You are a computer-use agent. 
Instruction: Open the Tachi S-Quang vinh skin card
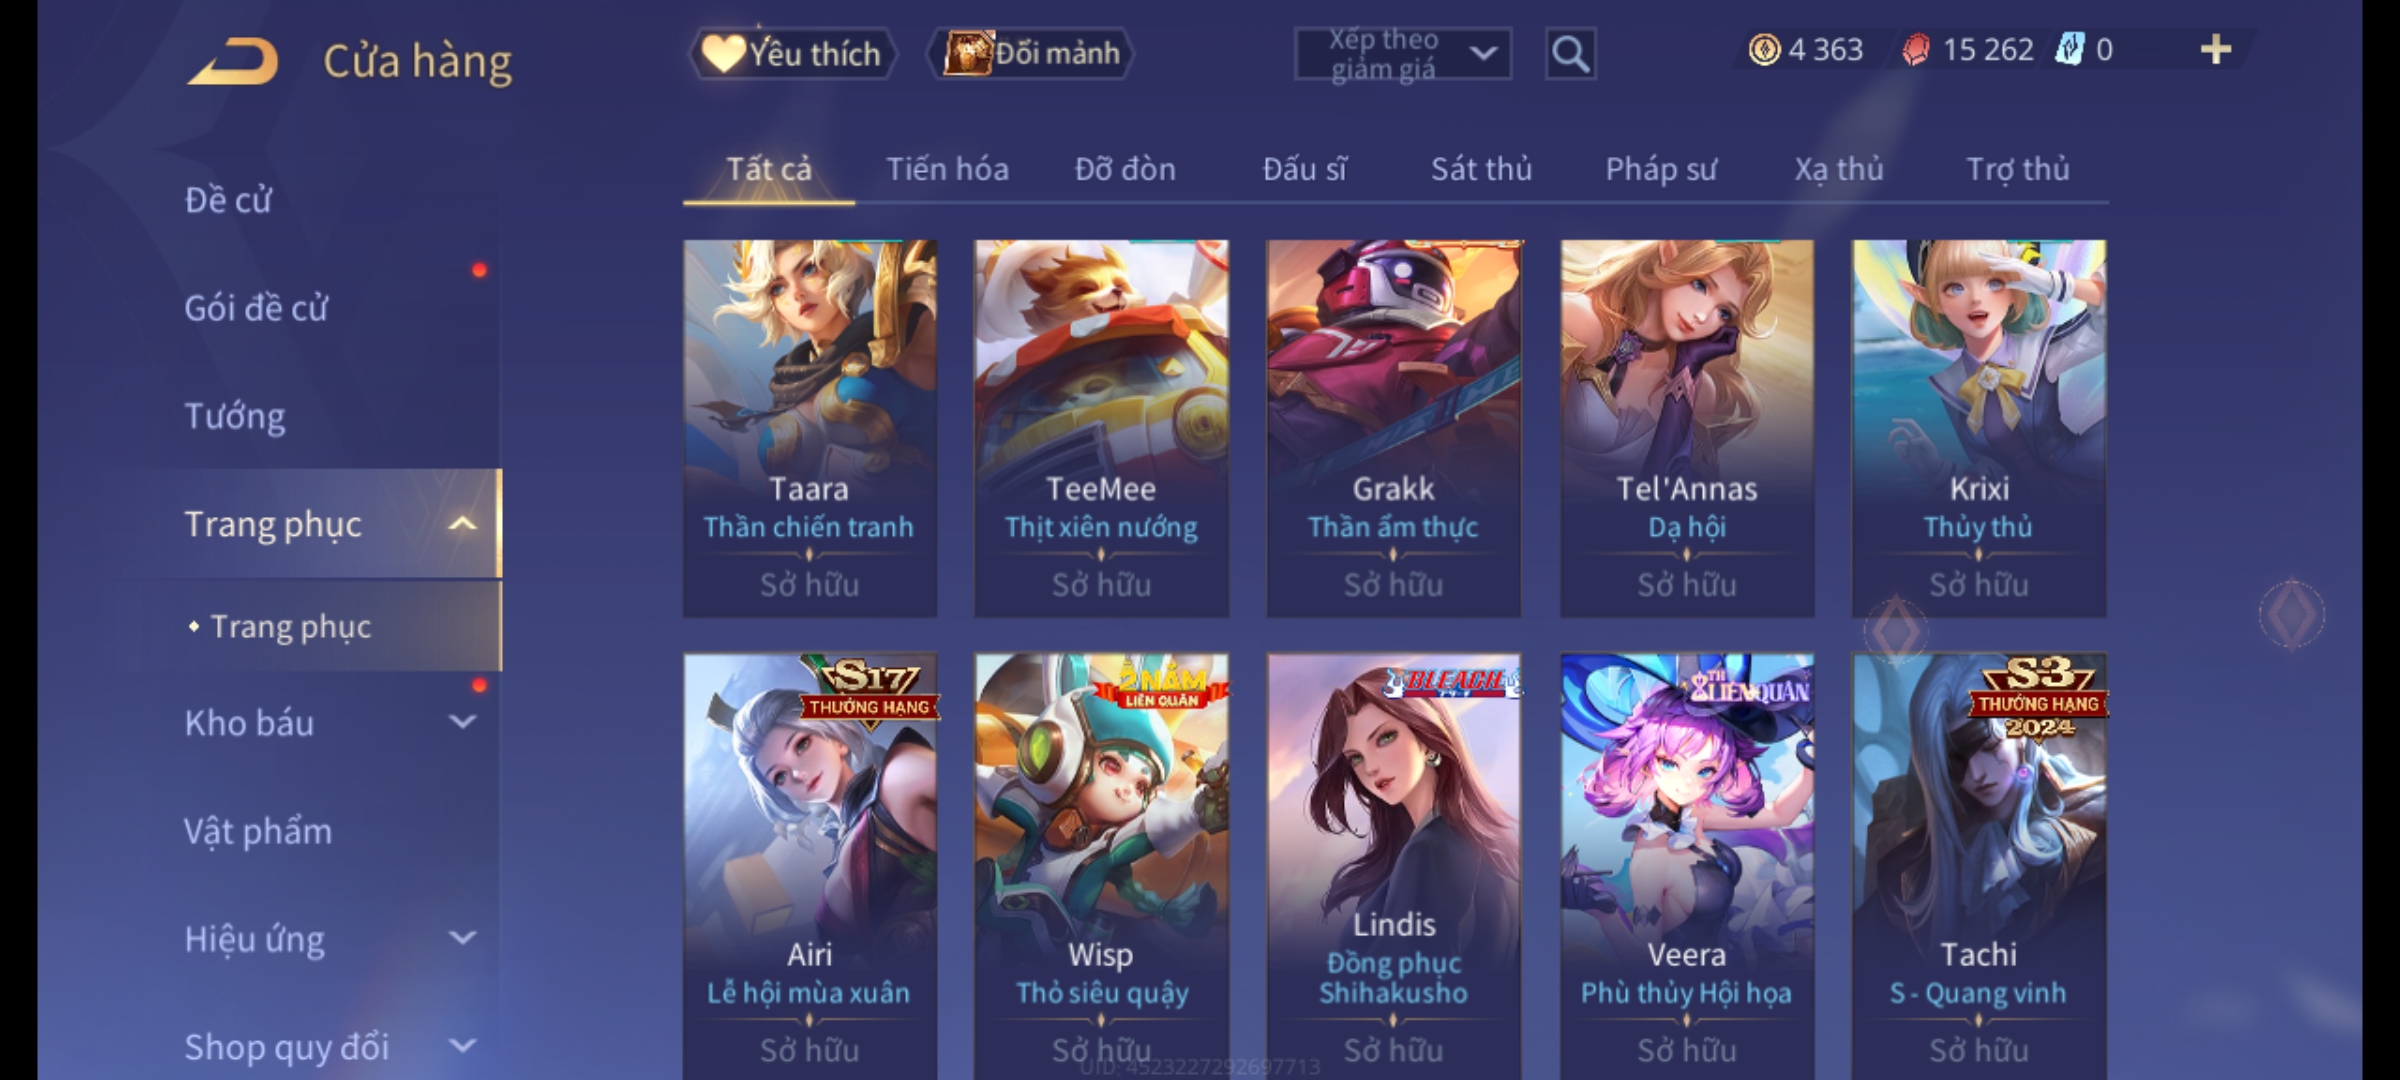click(x=1979, y=866)
